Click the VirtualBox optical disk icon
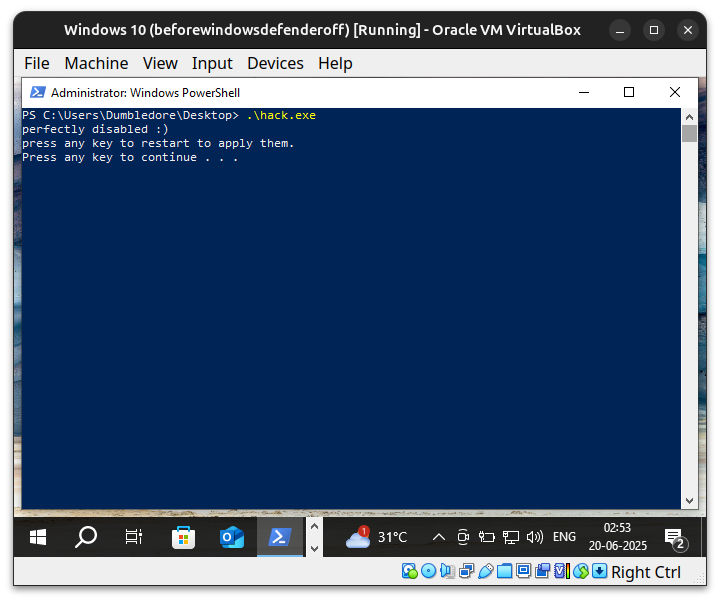 click(428, 571)
